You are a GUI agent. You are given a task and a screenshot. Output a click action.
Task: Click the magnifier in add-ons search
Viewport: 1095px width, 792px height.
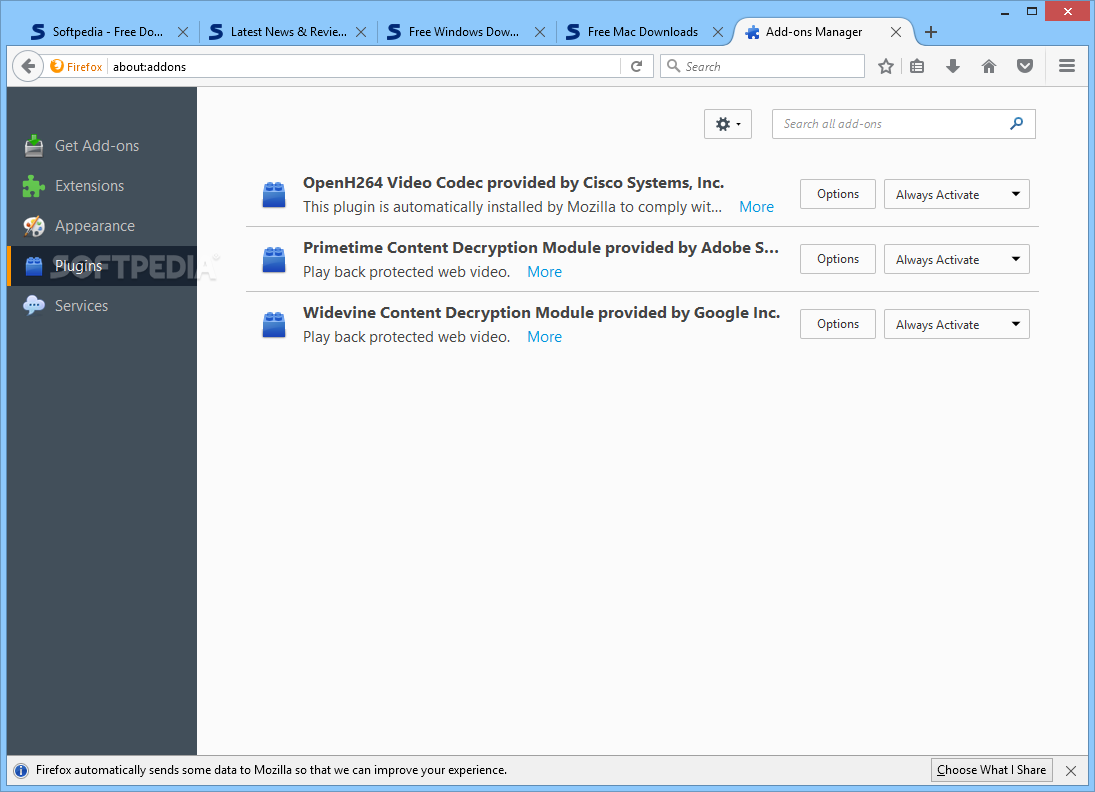tap(1016, 124)
